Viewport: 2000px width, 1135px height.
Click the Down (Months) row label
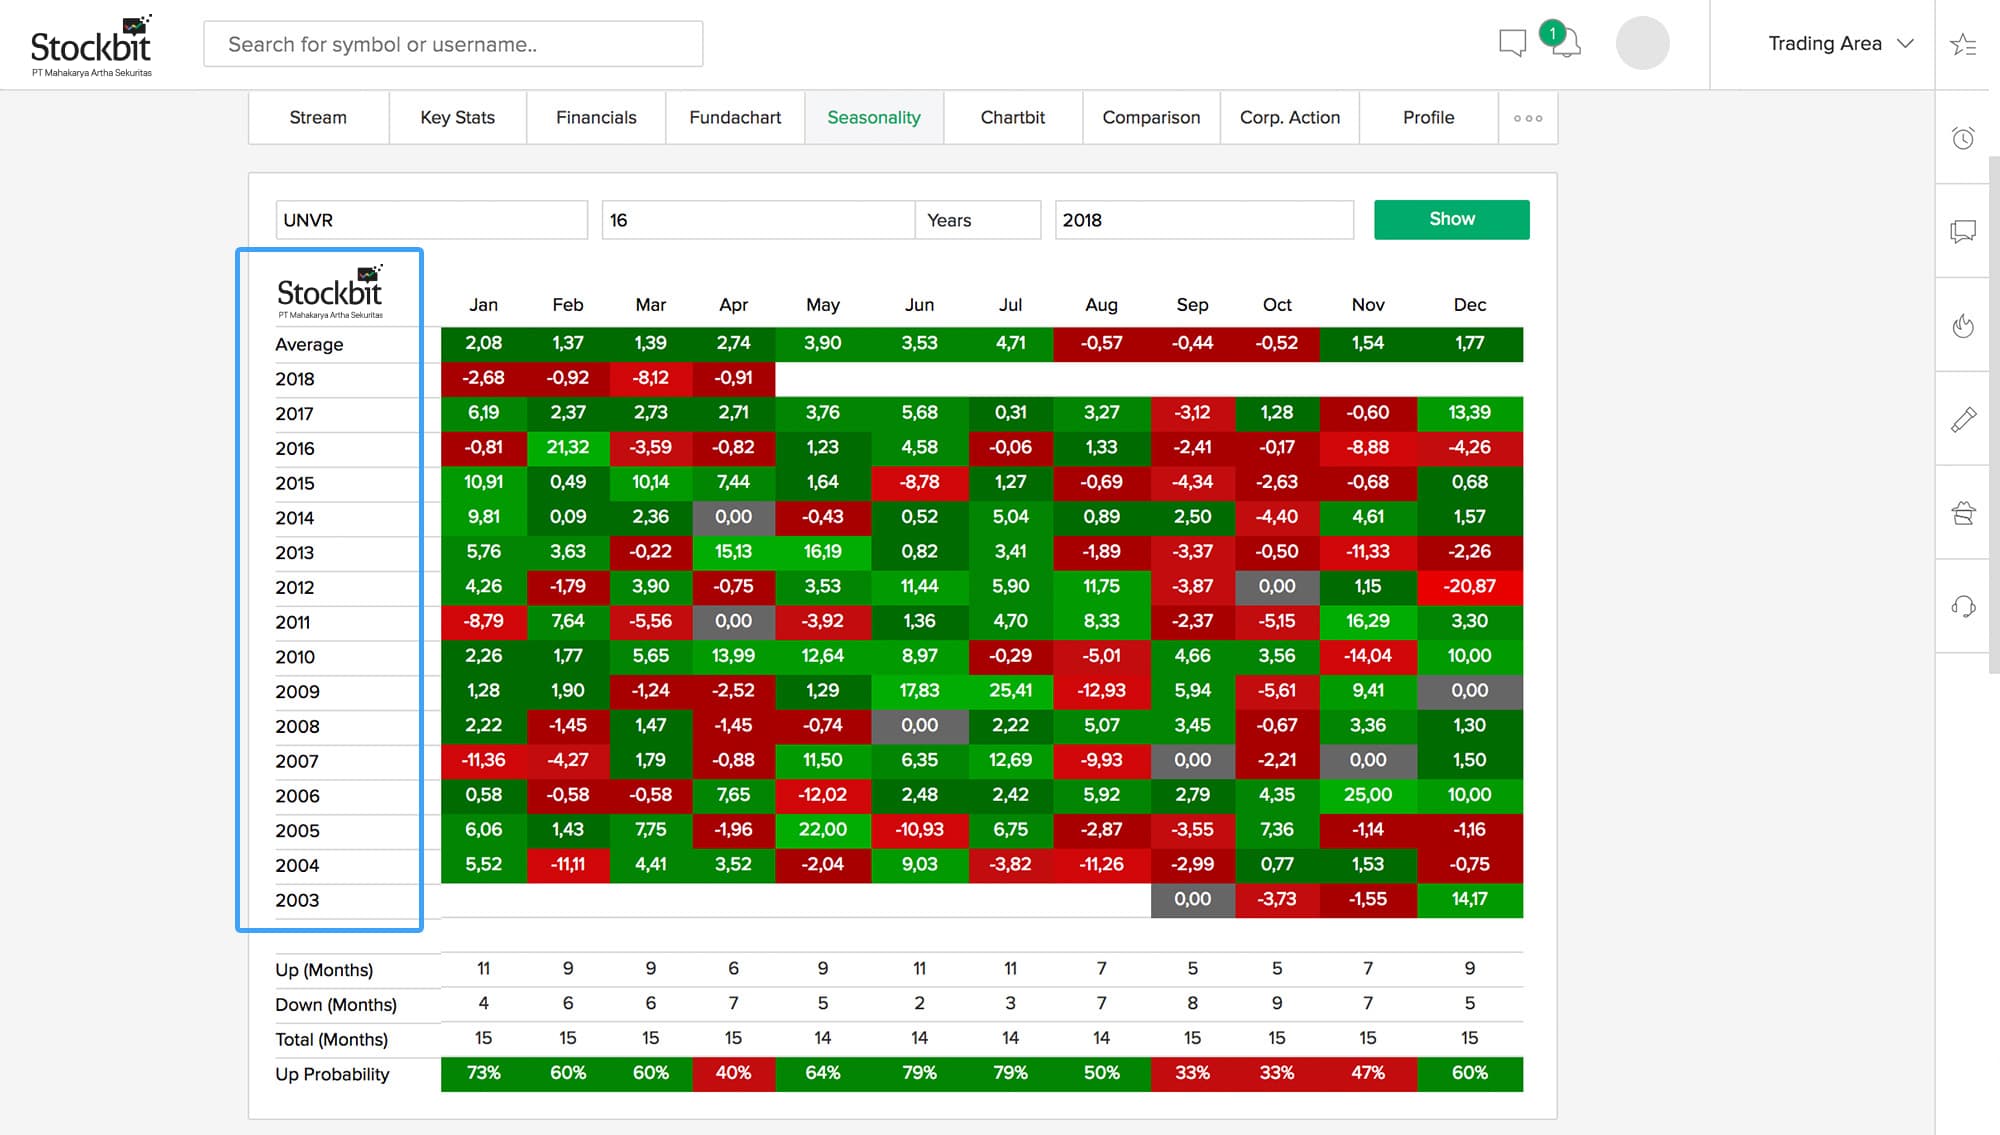click(336, 1005)
